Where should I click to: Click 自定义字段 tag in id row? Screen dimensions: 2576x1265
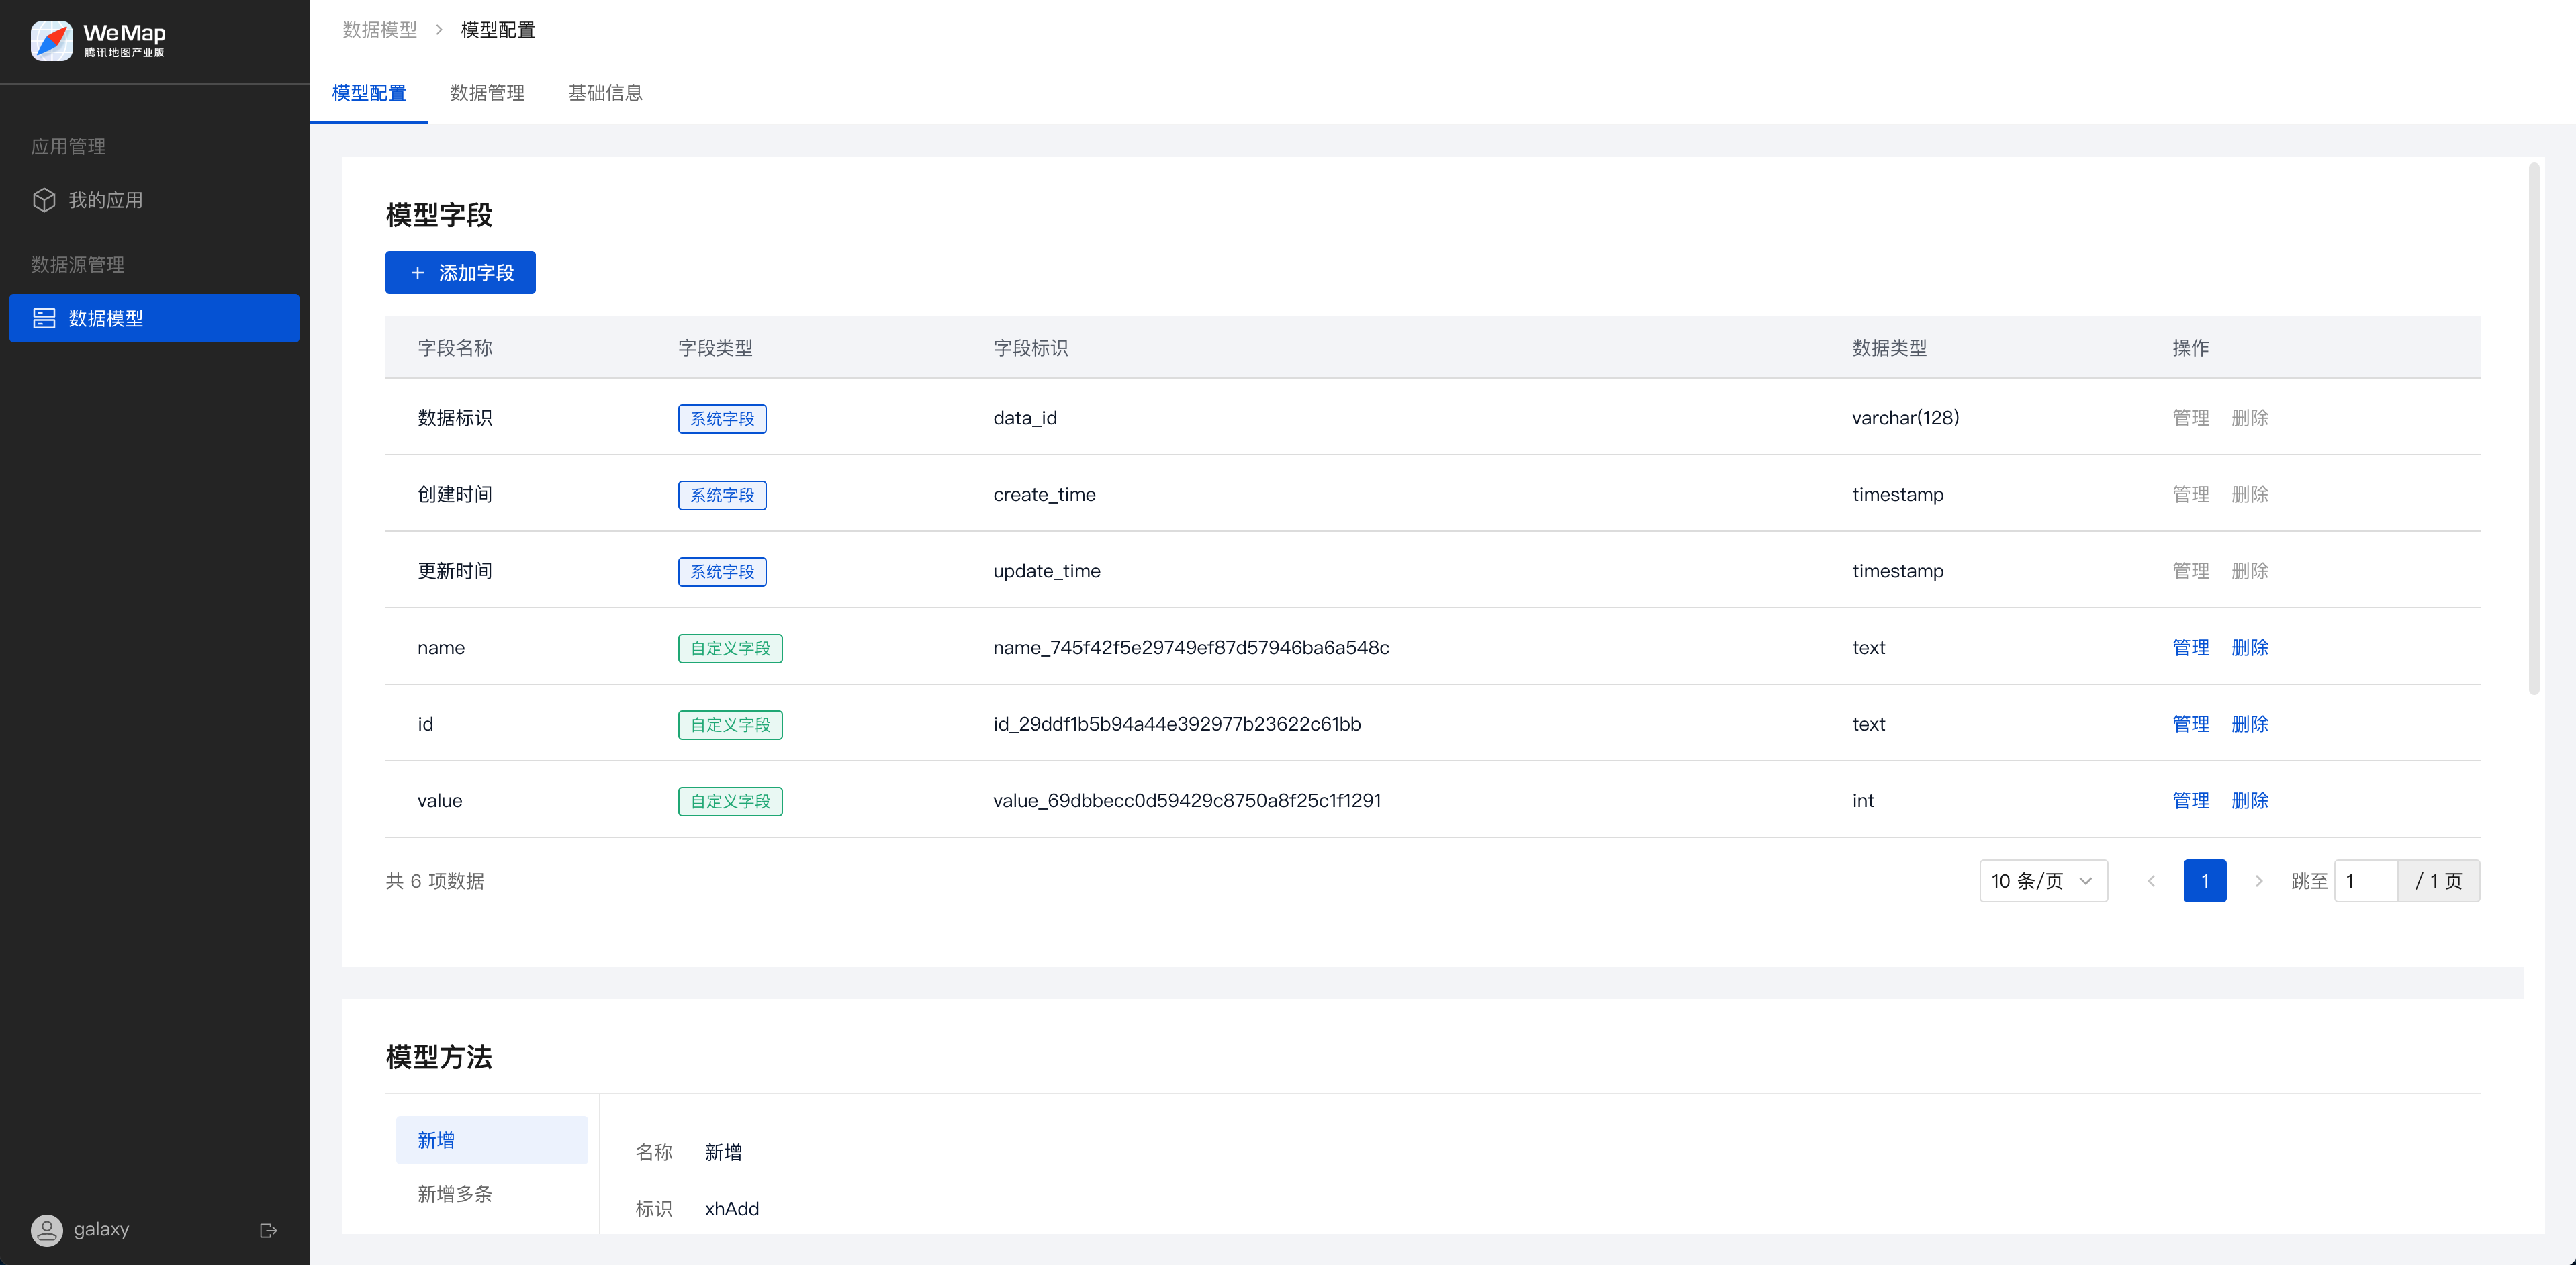coord(730,725)
